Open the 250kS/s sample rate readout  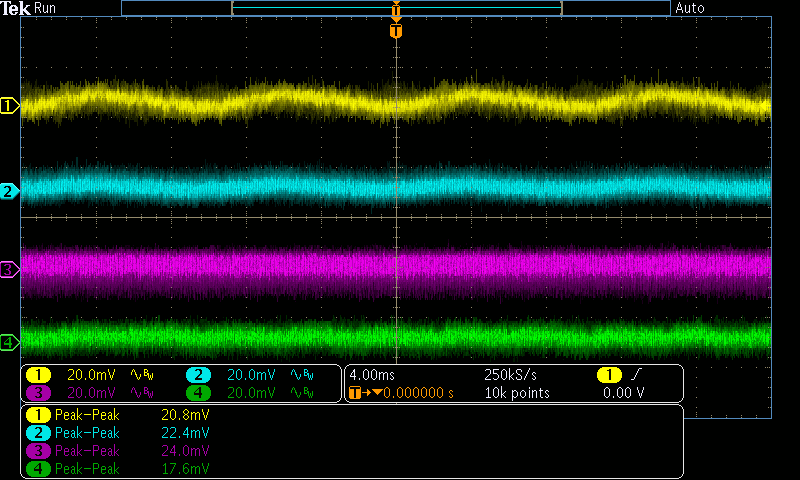(x=510, y=375)
